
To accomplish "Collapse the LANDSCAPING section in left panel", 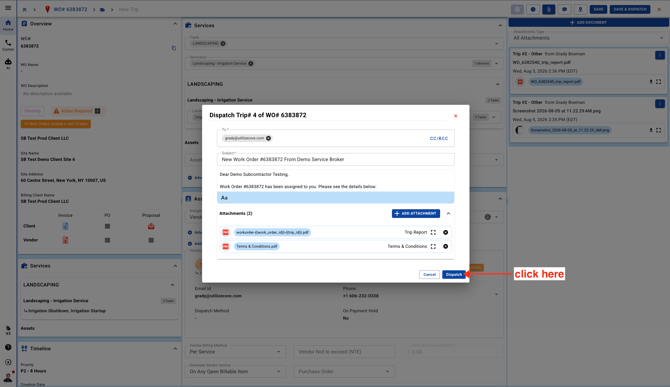I will 172,285.
